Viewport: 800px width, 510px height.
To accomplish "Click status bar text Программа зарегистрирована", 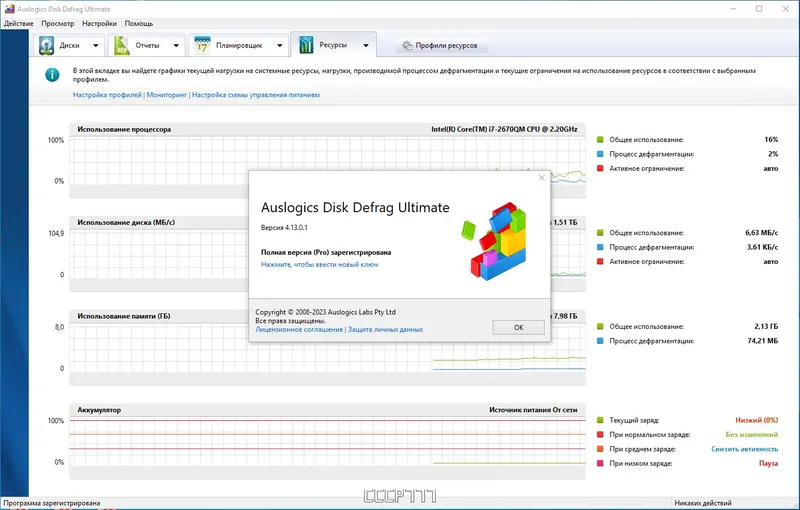I will [x=52, y=503].
